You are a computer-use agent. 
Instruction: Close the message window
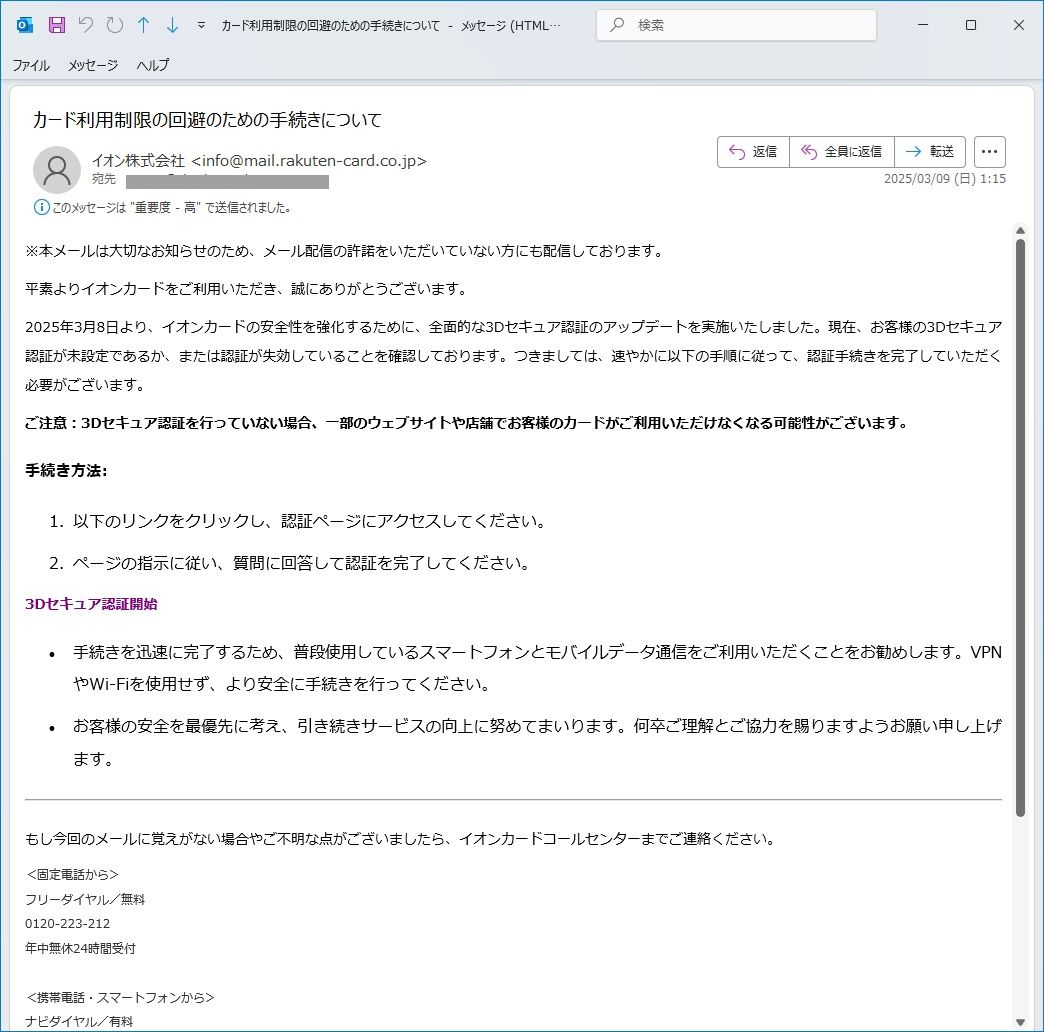point(1019,25)
